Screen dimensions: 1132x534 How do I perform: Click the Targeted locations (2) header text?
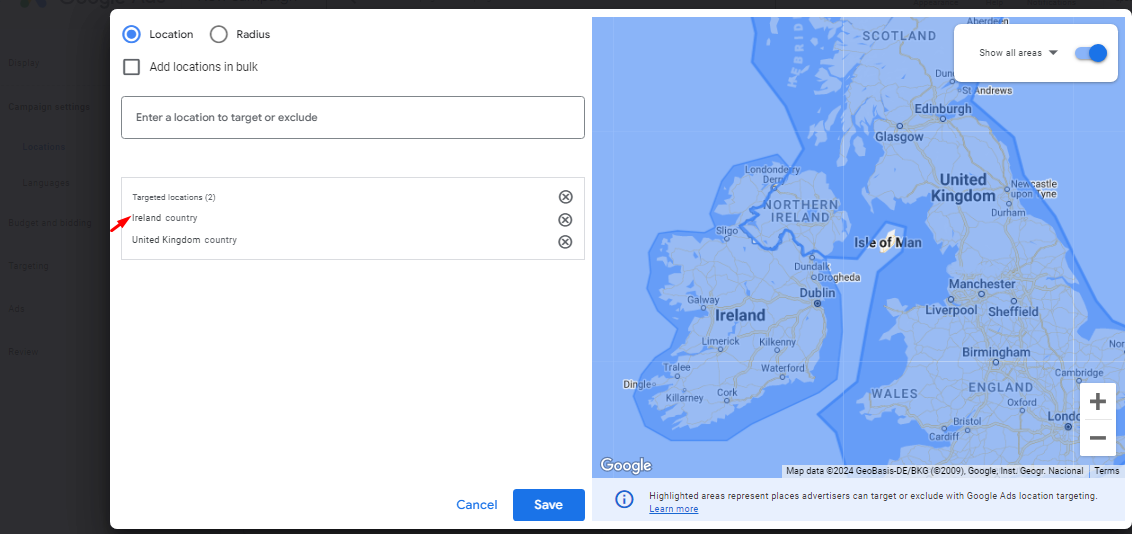click(x=174, y=197)
